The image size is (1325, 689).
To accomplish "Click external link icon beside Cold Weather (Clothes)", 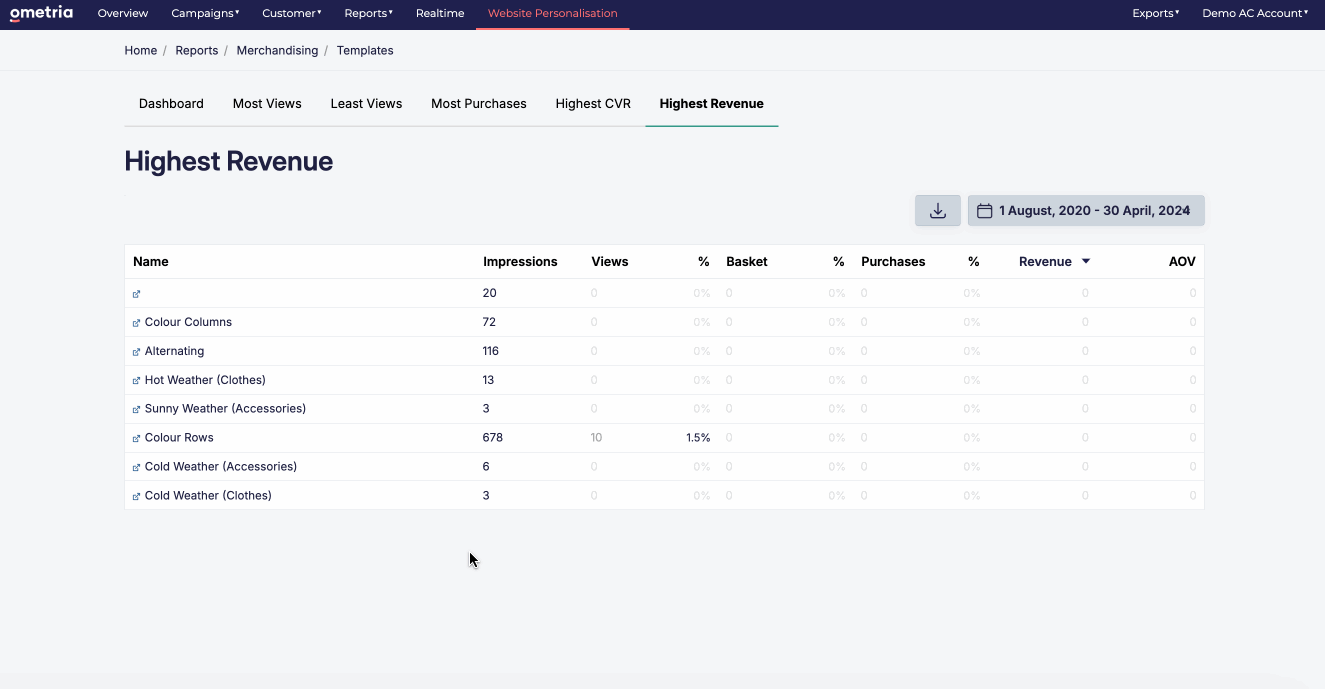I will [137, 497].
